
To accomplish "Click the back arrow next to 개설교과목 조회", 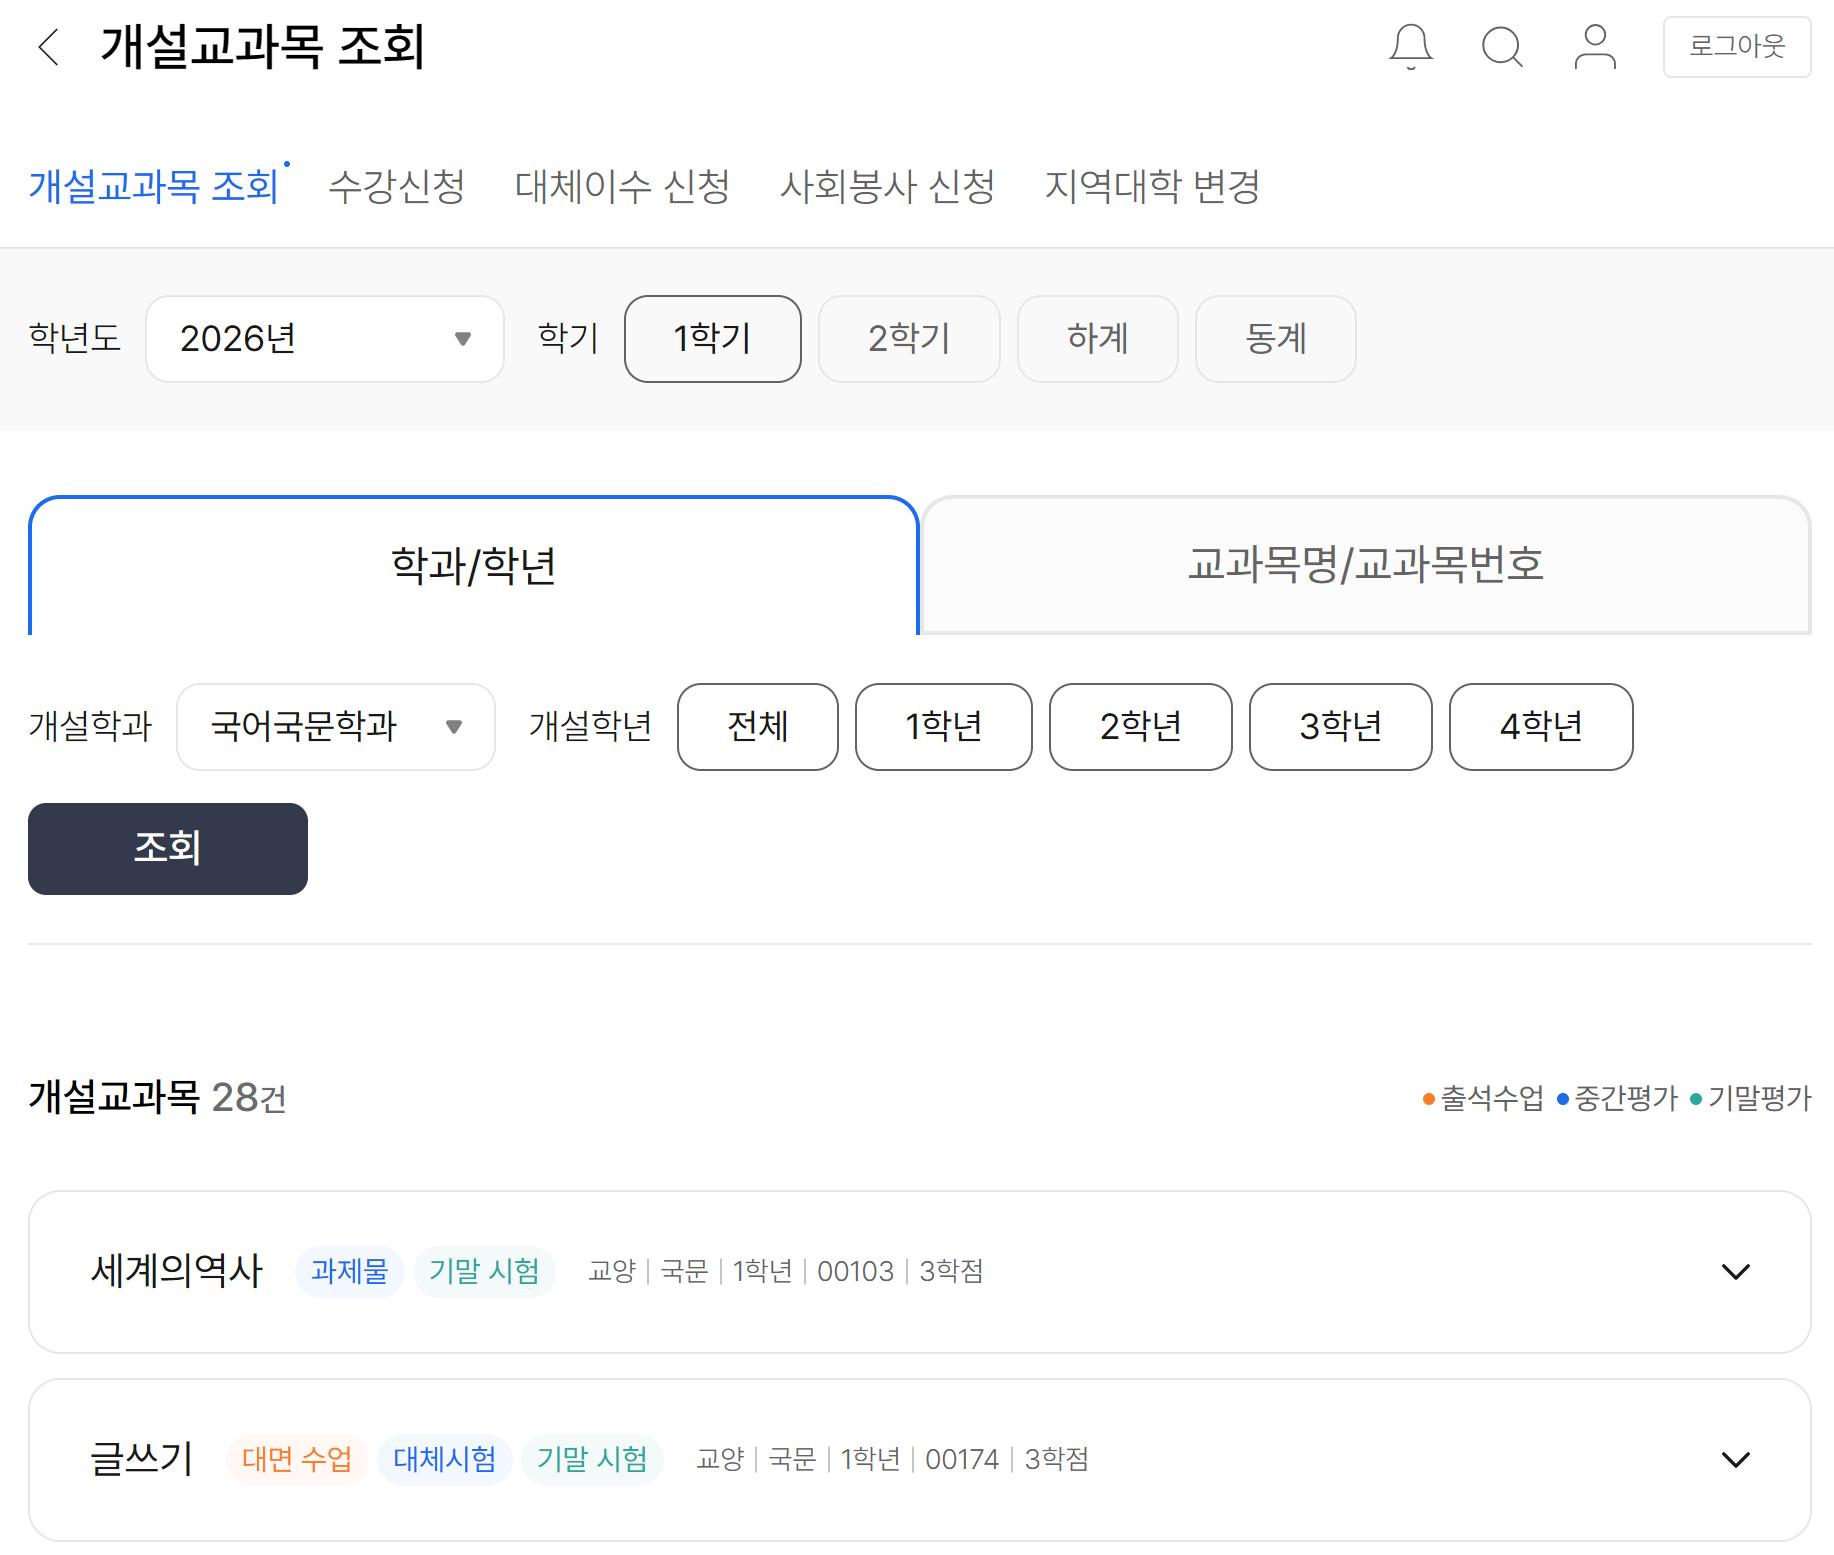I will [x=45, y=47].
